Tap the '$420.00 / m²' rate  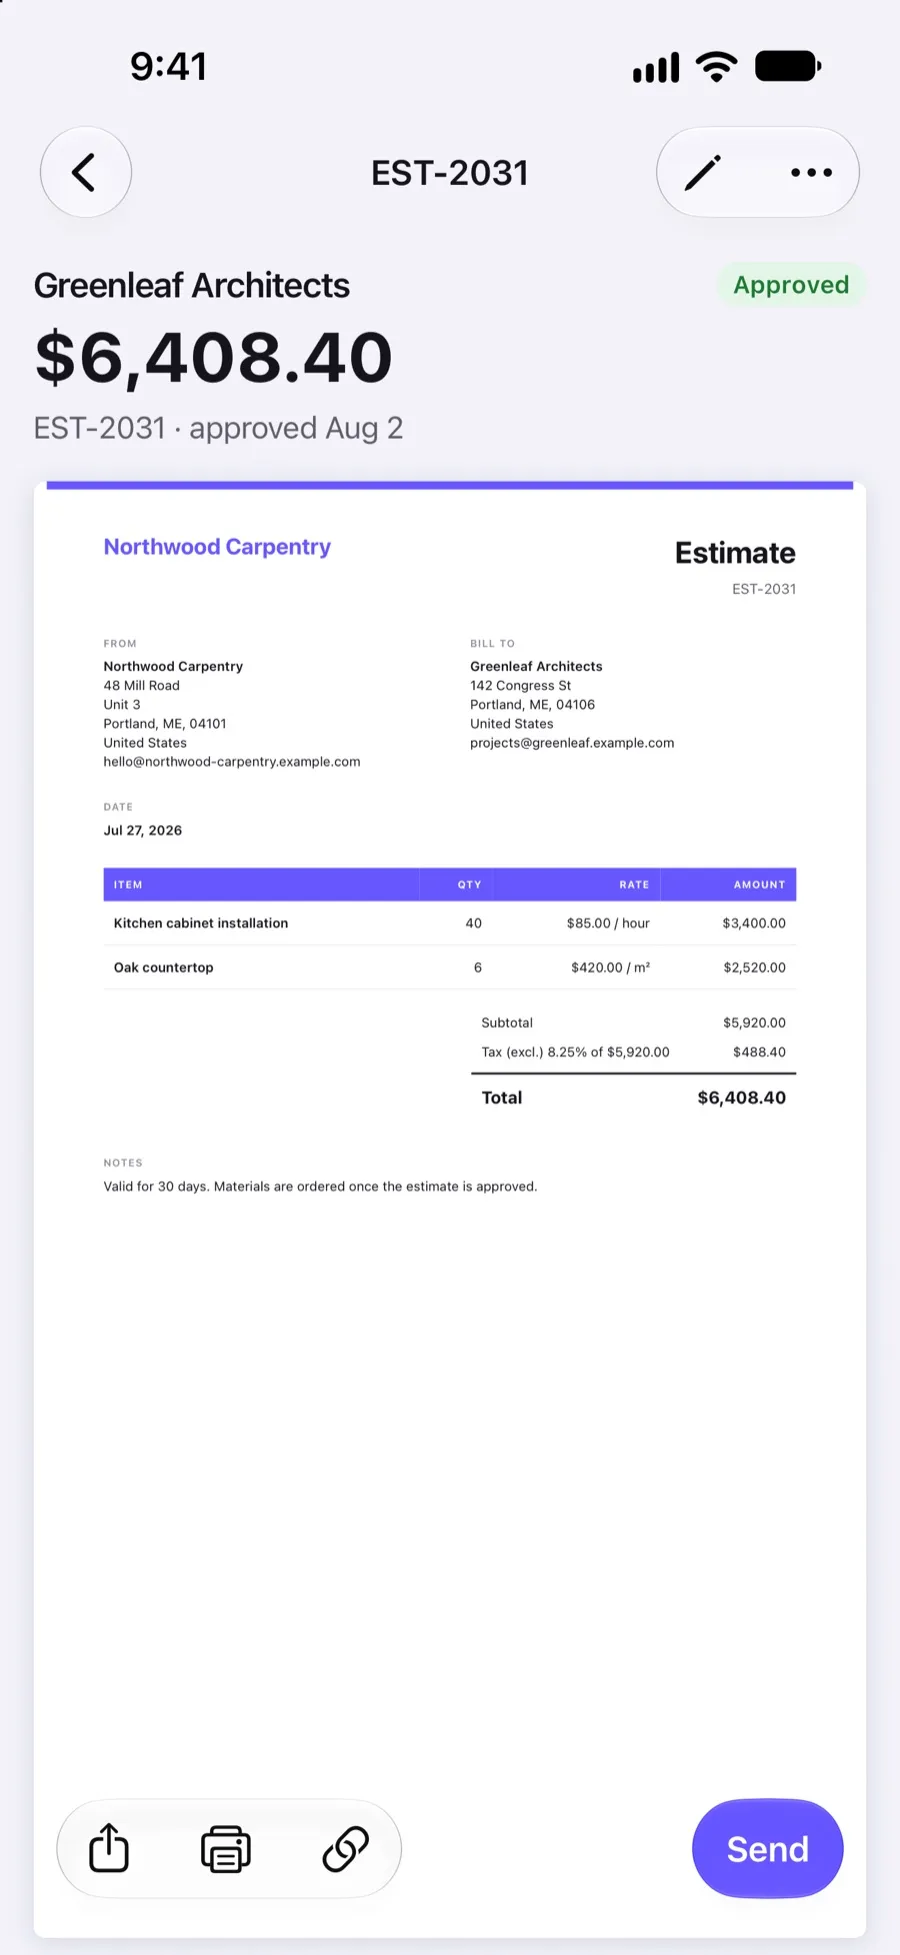tap(611, 968)
